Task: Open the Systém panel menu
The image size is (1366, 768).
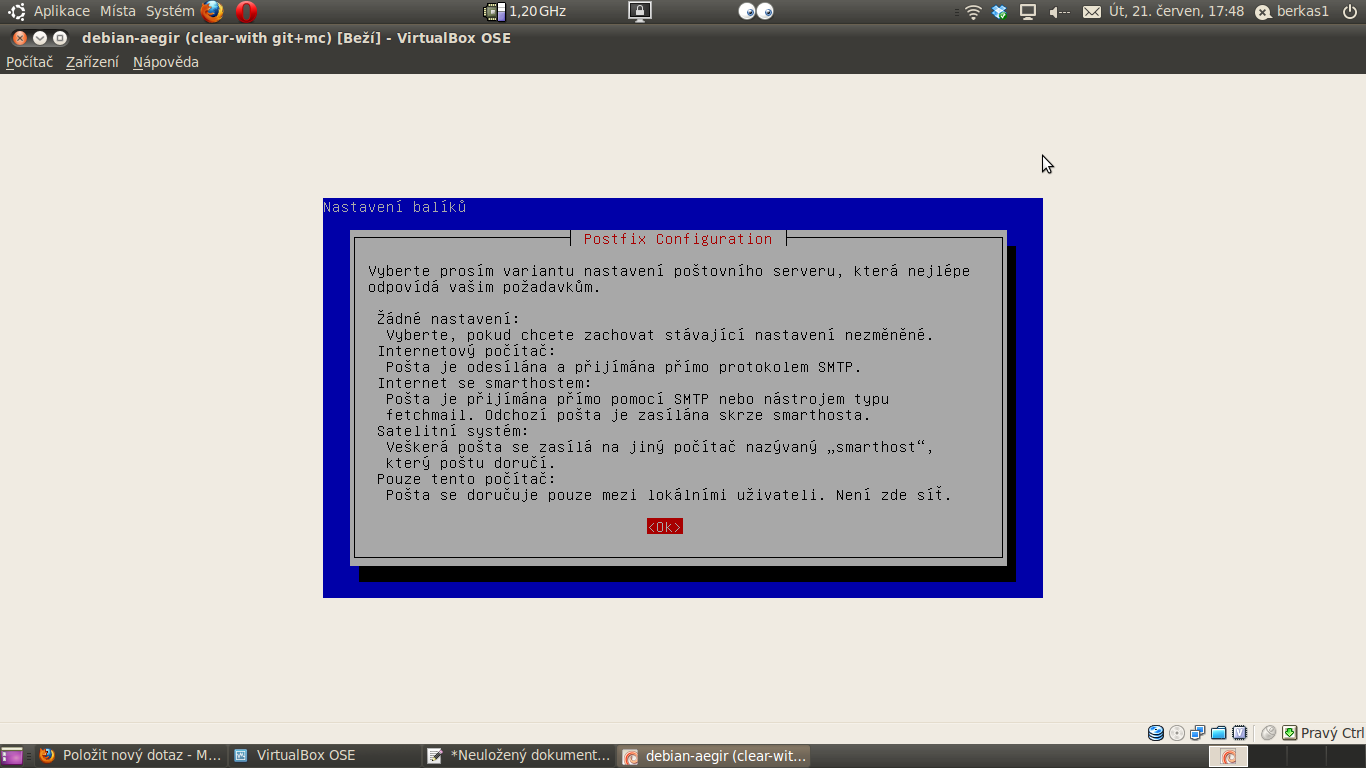Action: 170,11
